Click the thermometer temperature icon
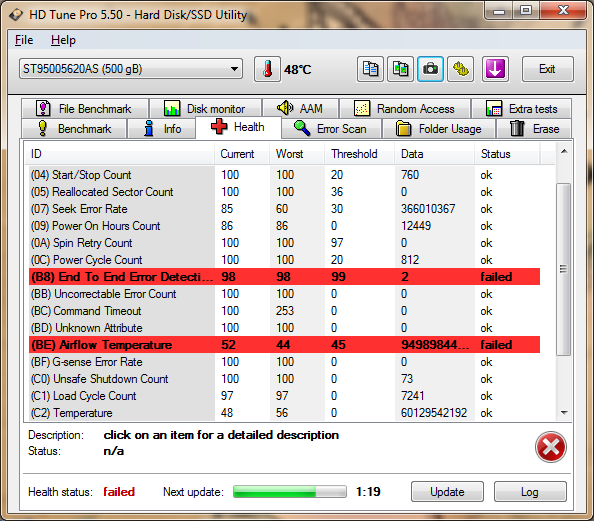This screenshot has height=521, width=594. click(x=267, y=69)
